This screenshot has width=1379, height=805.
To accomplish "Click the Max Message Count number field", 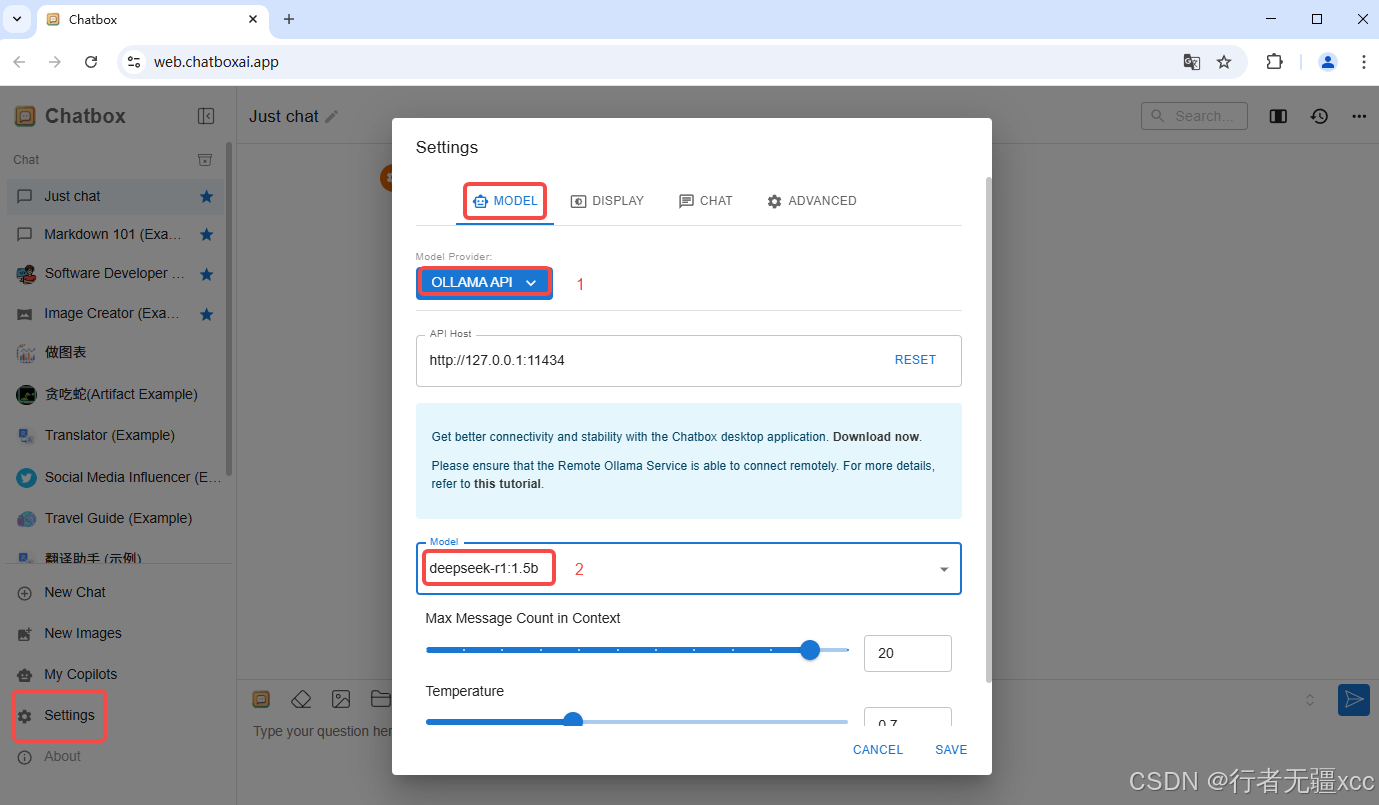I will coord(907,653).
